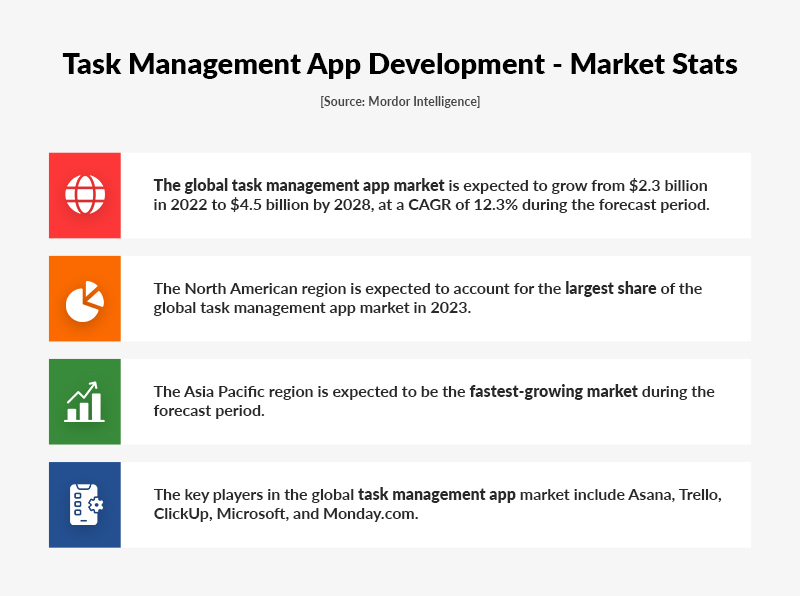
Task: Click the line 'ClickUp, Microsoft, and Monday.com.'
Action: 286,513
